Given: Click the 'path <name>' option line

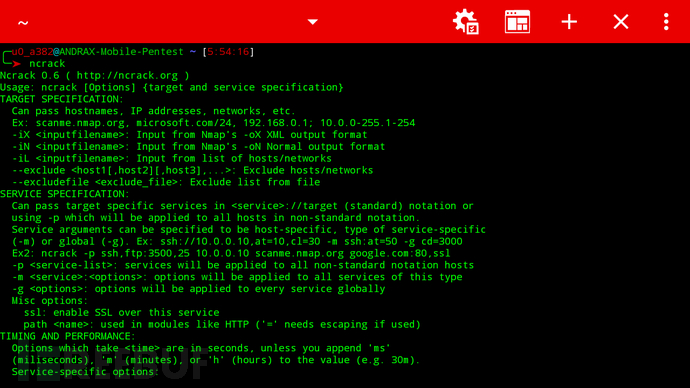Looking at the screenshot, I should click(x=222, y=325).
